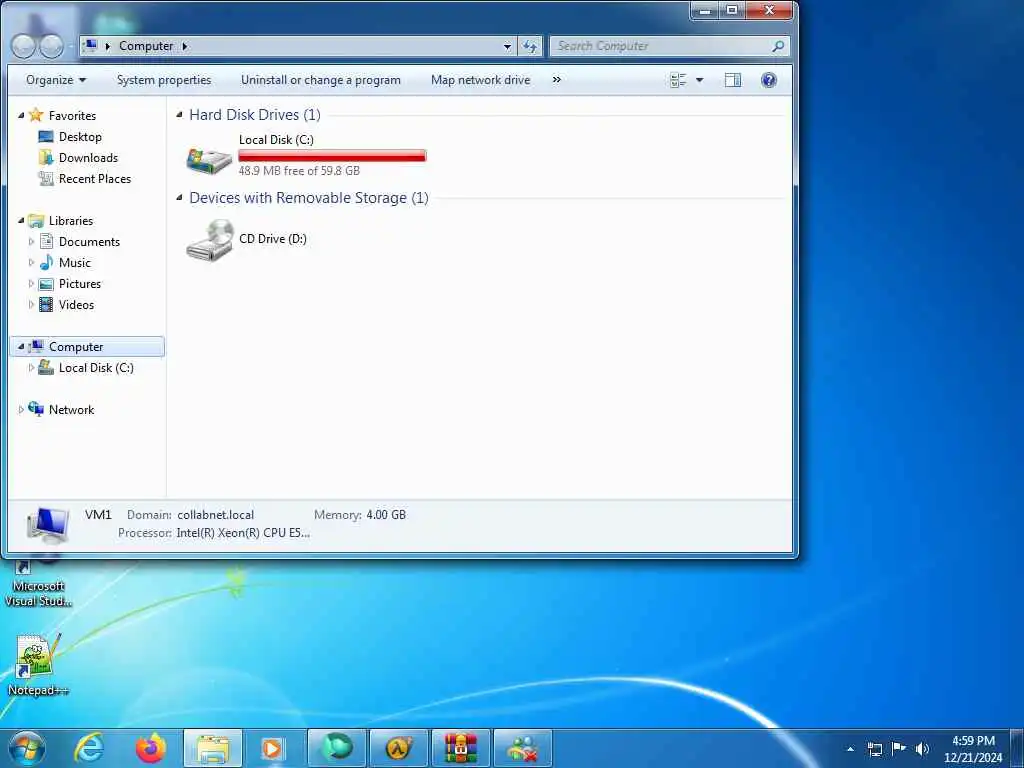Expand the Music library

click(31, 263)
